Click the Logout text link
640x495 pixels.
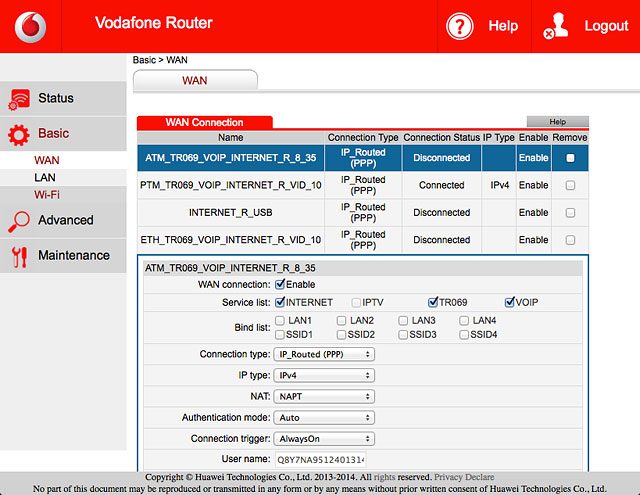point(606,26)
